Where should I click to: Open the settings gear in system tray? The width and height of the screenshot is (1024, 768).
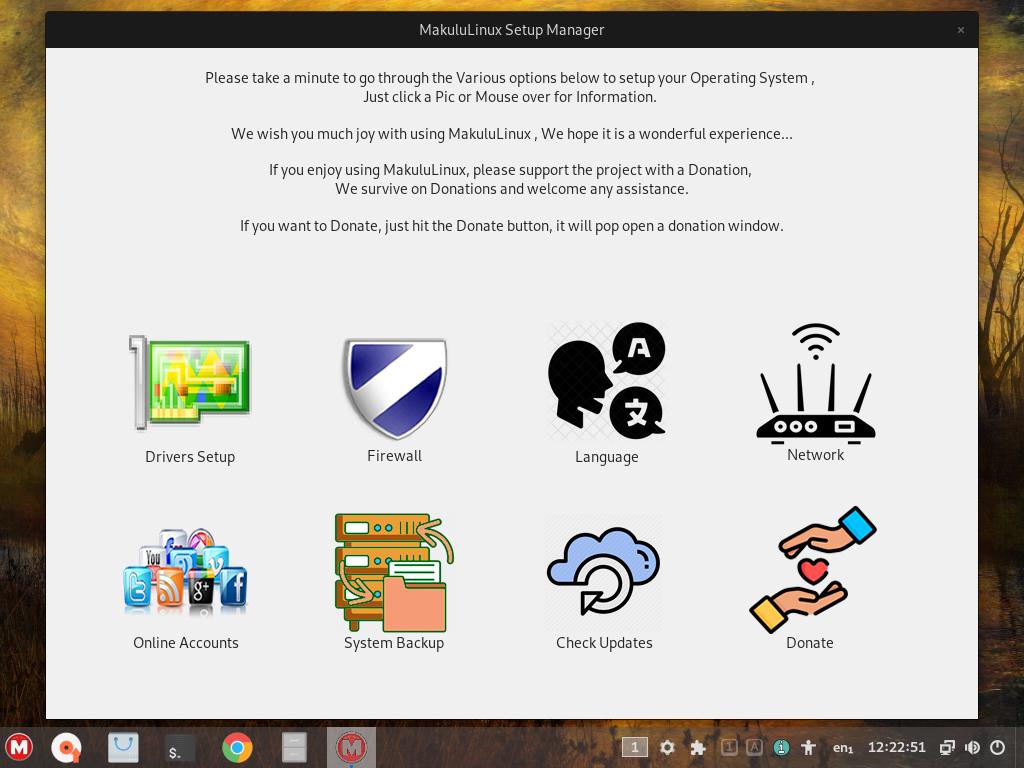coord(667,747)
